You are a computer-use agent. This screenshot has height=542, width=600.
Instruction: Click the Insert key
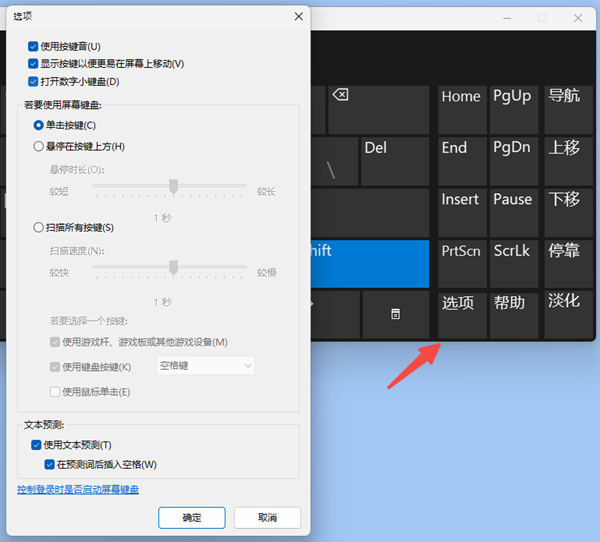point(462,212)
